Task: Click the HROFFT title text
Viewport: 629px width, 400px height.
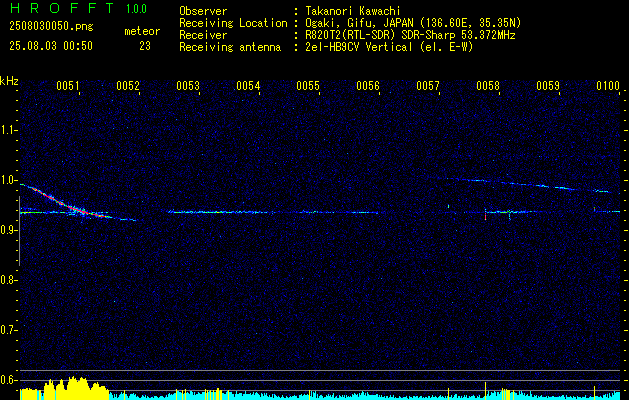Action: coord(63,8)
